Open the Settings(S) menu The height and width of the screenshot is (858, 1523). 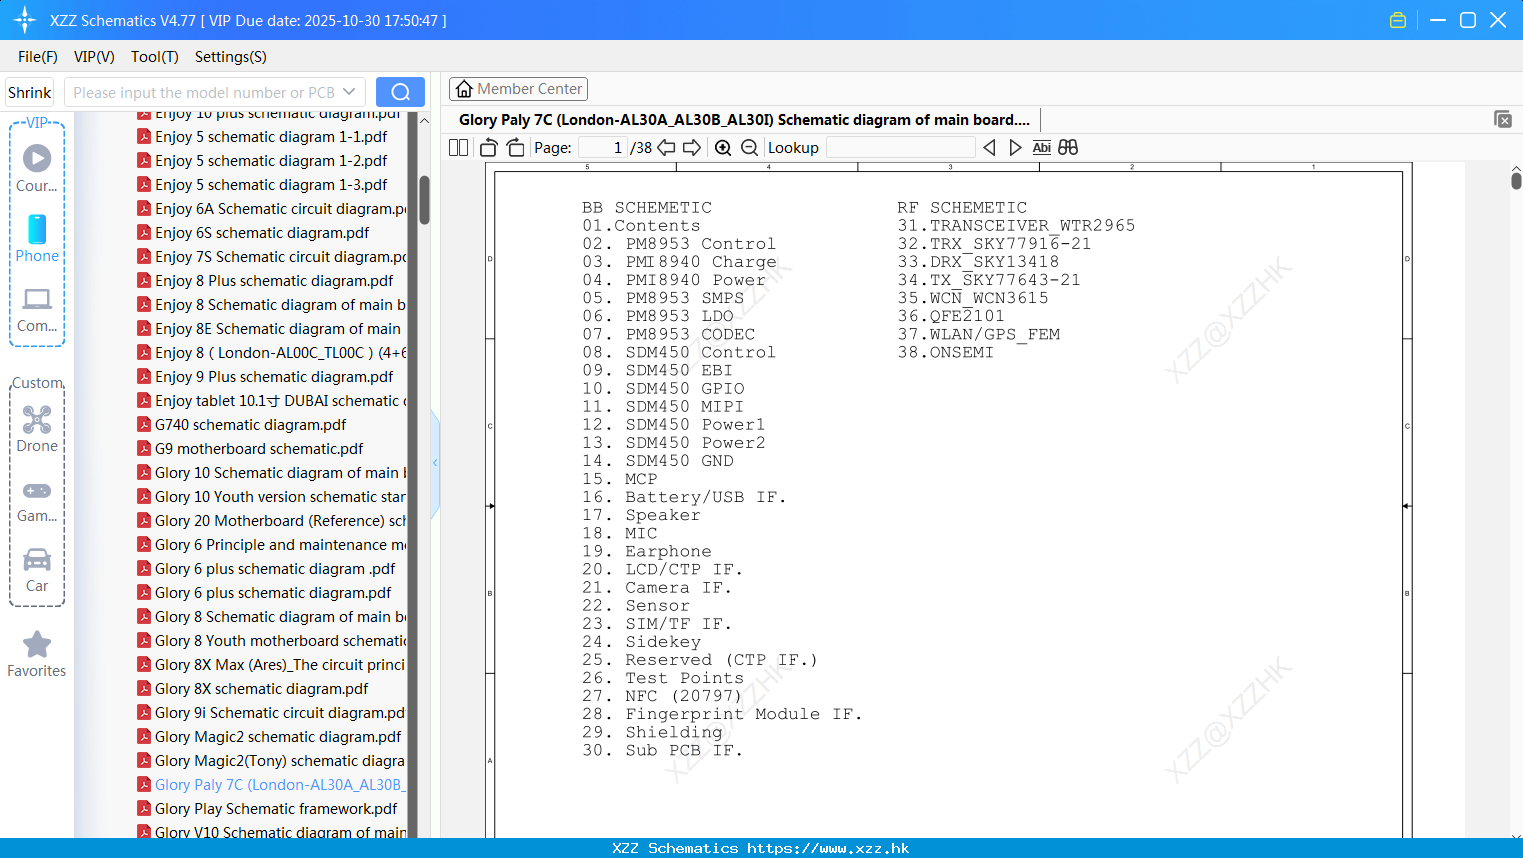(x=231, y=57)
